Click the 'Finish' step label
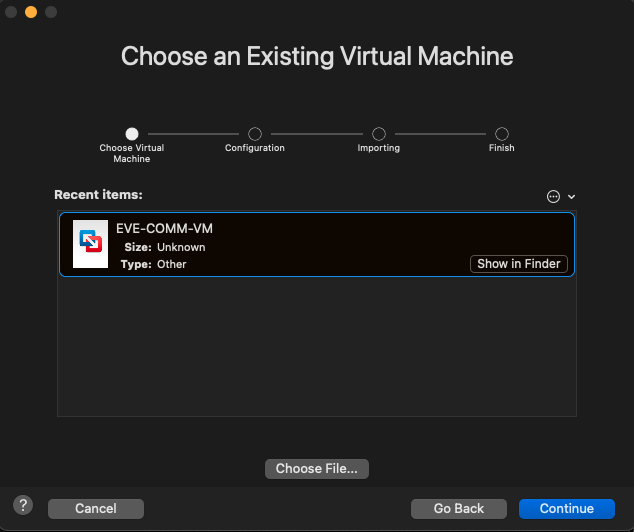Viewport: 634px width, 532px height. [x=502, y=148]
